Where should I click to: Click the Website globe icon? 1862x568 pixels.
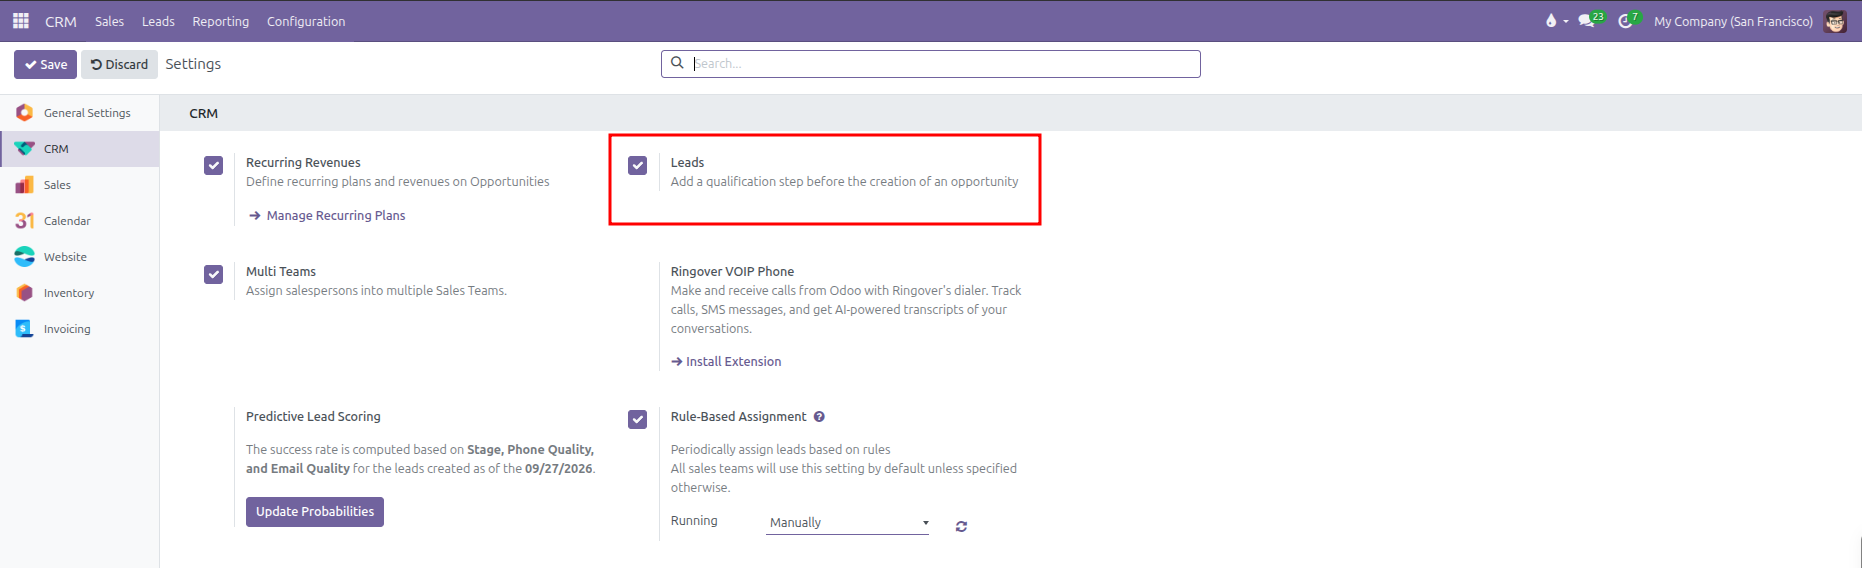[24, 257]
